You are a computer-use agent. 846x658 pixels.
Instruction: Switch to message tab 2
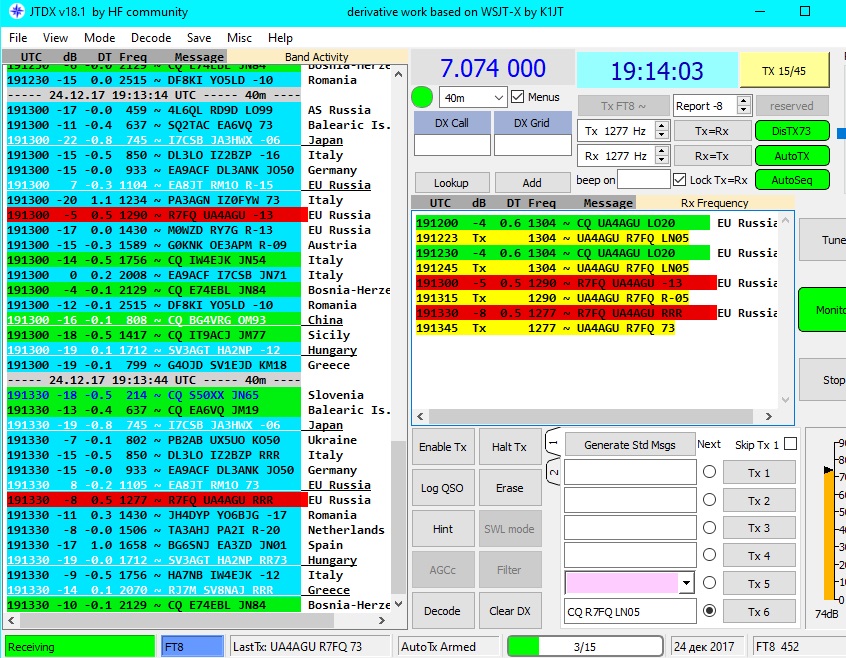(x=553, y=472)
